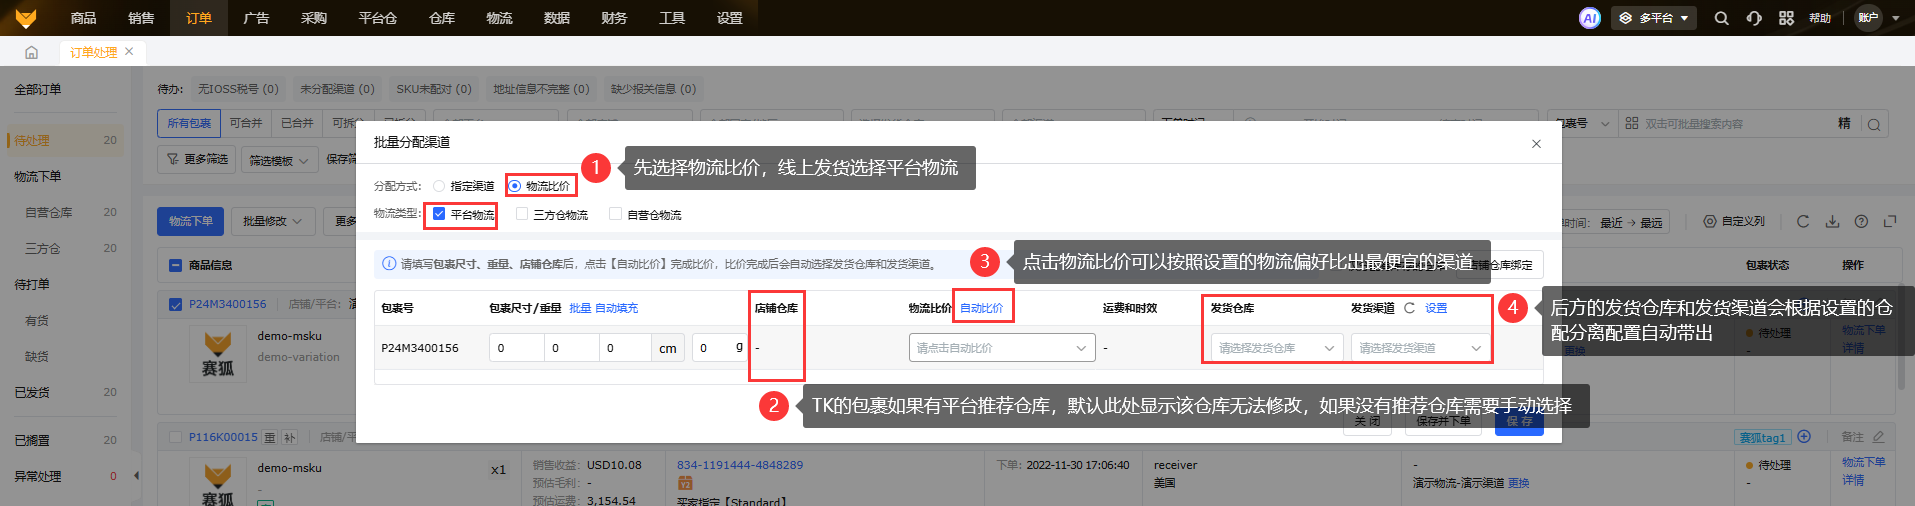Image resolution: width=1915 pixels, height=506 pixels.
Task: Click the 更多筛选 filter funnel button
Action: point(197,160)
